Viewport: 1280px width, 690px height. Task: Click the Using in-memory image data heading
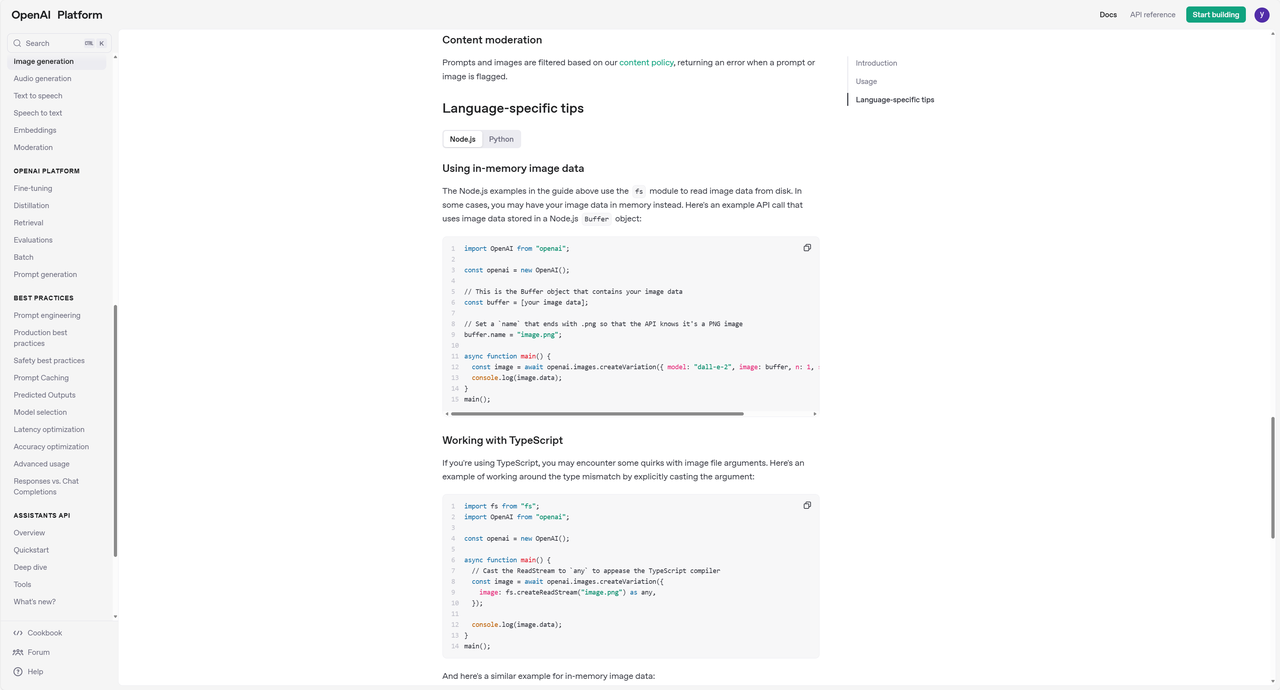[513, 168]
